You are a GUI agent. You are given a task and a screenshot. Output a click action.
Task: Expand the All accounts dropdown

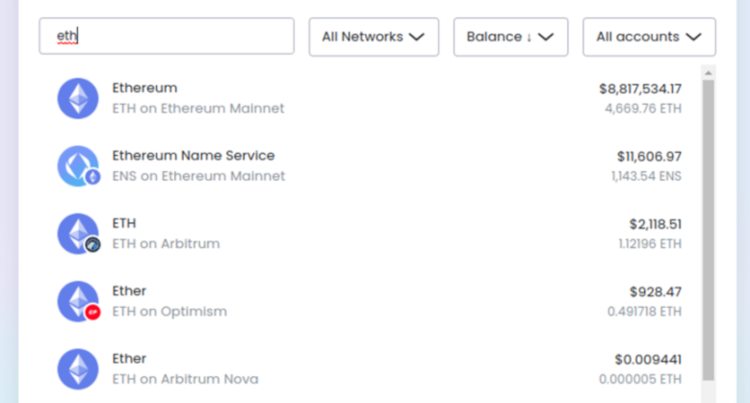click(649, 37)
